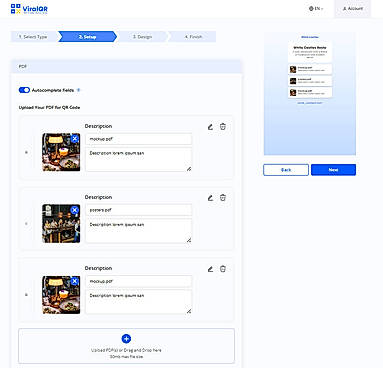
Task: Click the Next button
Action: tap(333, 170)
